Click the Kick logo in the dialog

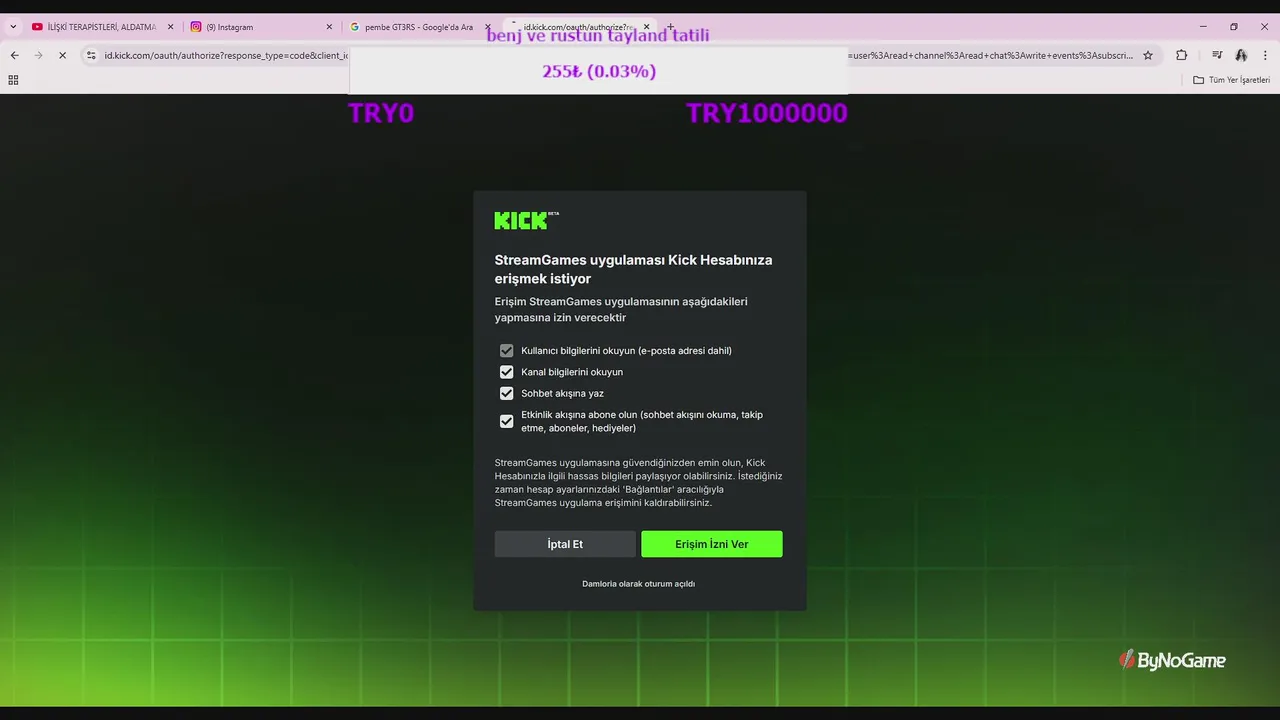526,220
